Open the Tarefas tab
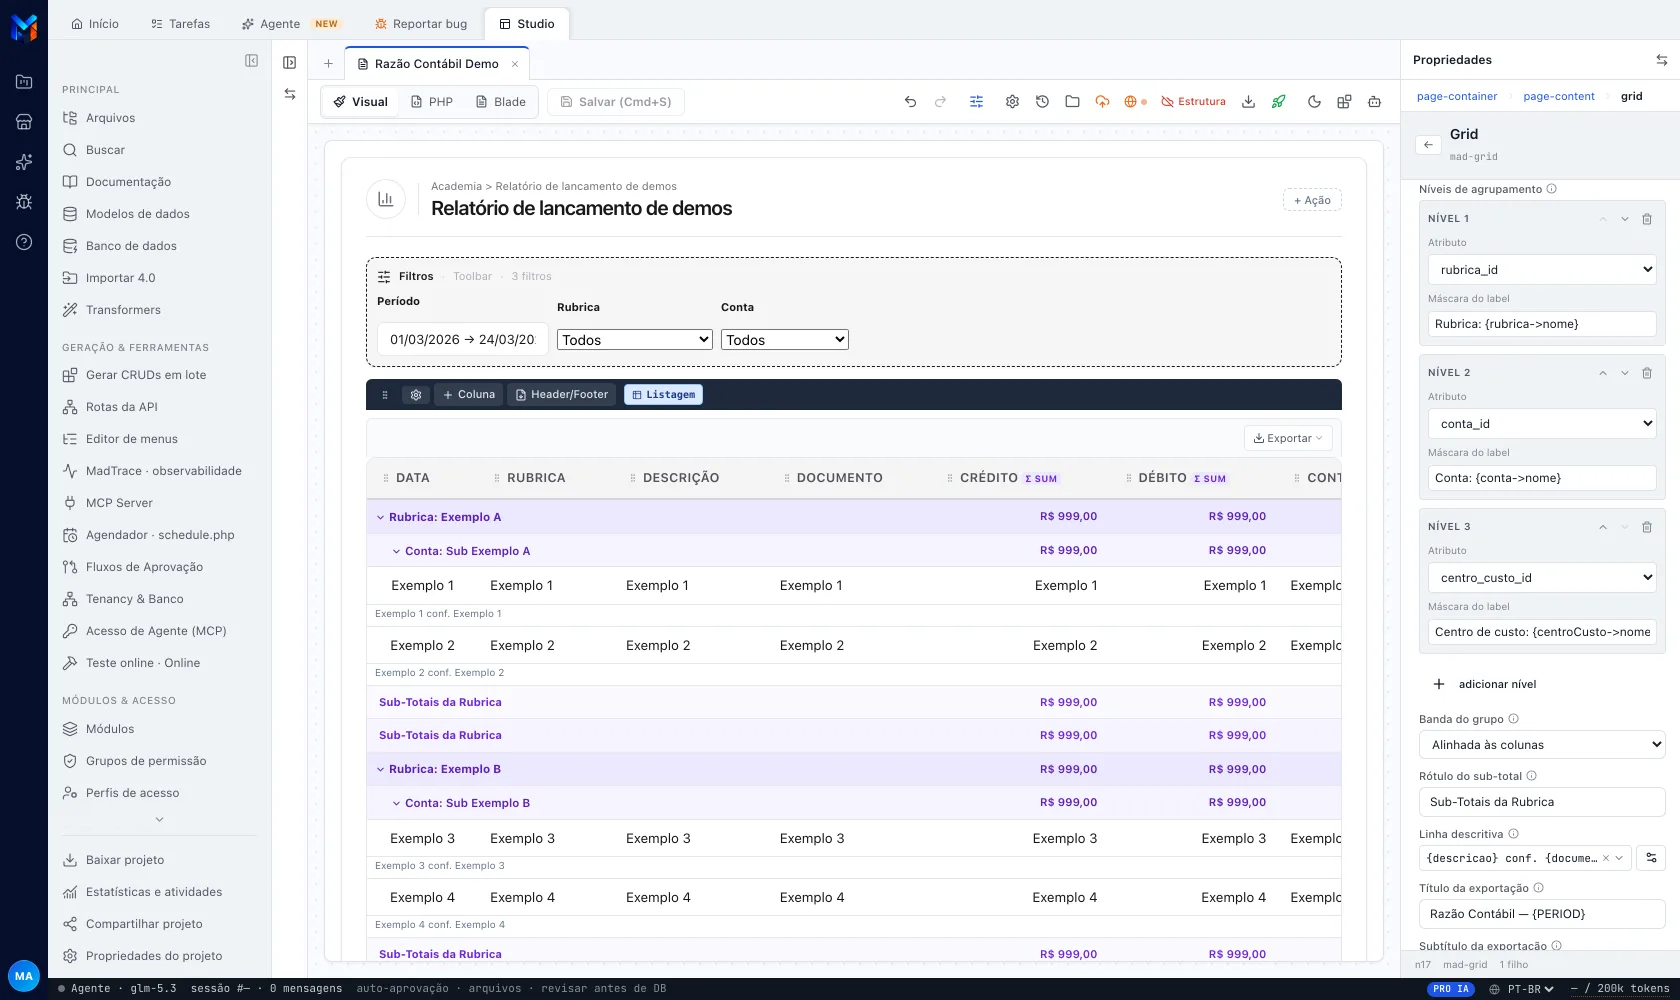The image size is (1680, 1000). point(180,24)
